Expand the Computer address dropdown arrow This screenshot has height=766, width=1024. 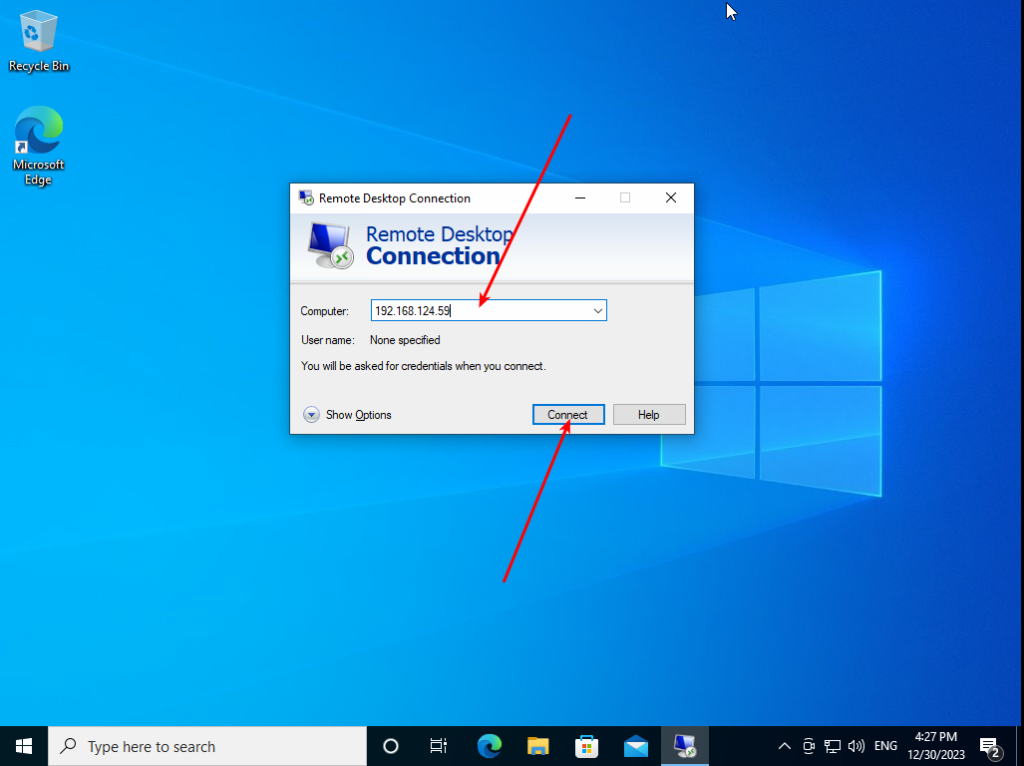[x=598, y=311]
